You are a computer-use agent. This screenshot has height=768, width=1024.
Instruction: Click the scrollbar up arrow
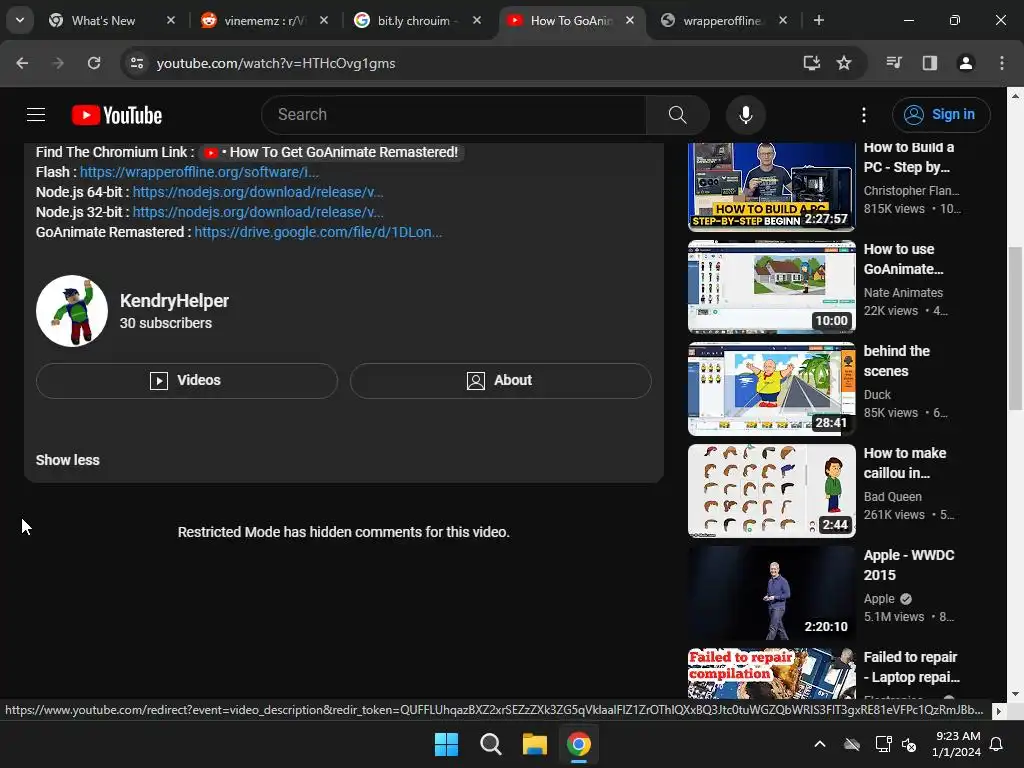click(x=1015, y=95)
